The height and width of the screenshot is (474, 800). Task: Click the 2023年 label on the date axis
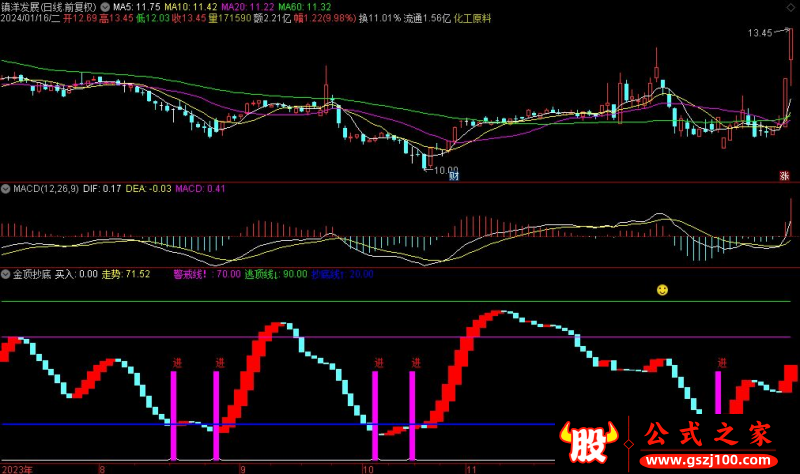pos(17,469)
